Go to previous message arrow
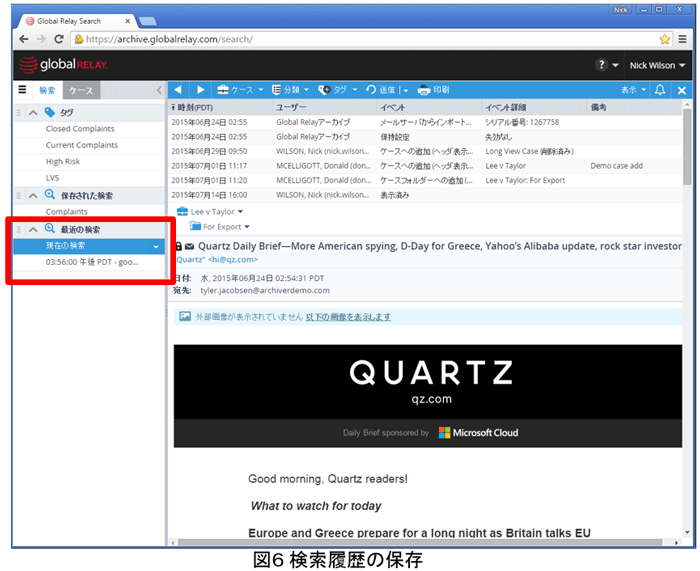The width and height of the screenshot is (700, 571). [x=178, y=90]
